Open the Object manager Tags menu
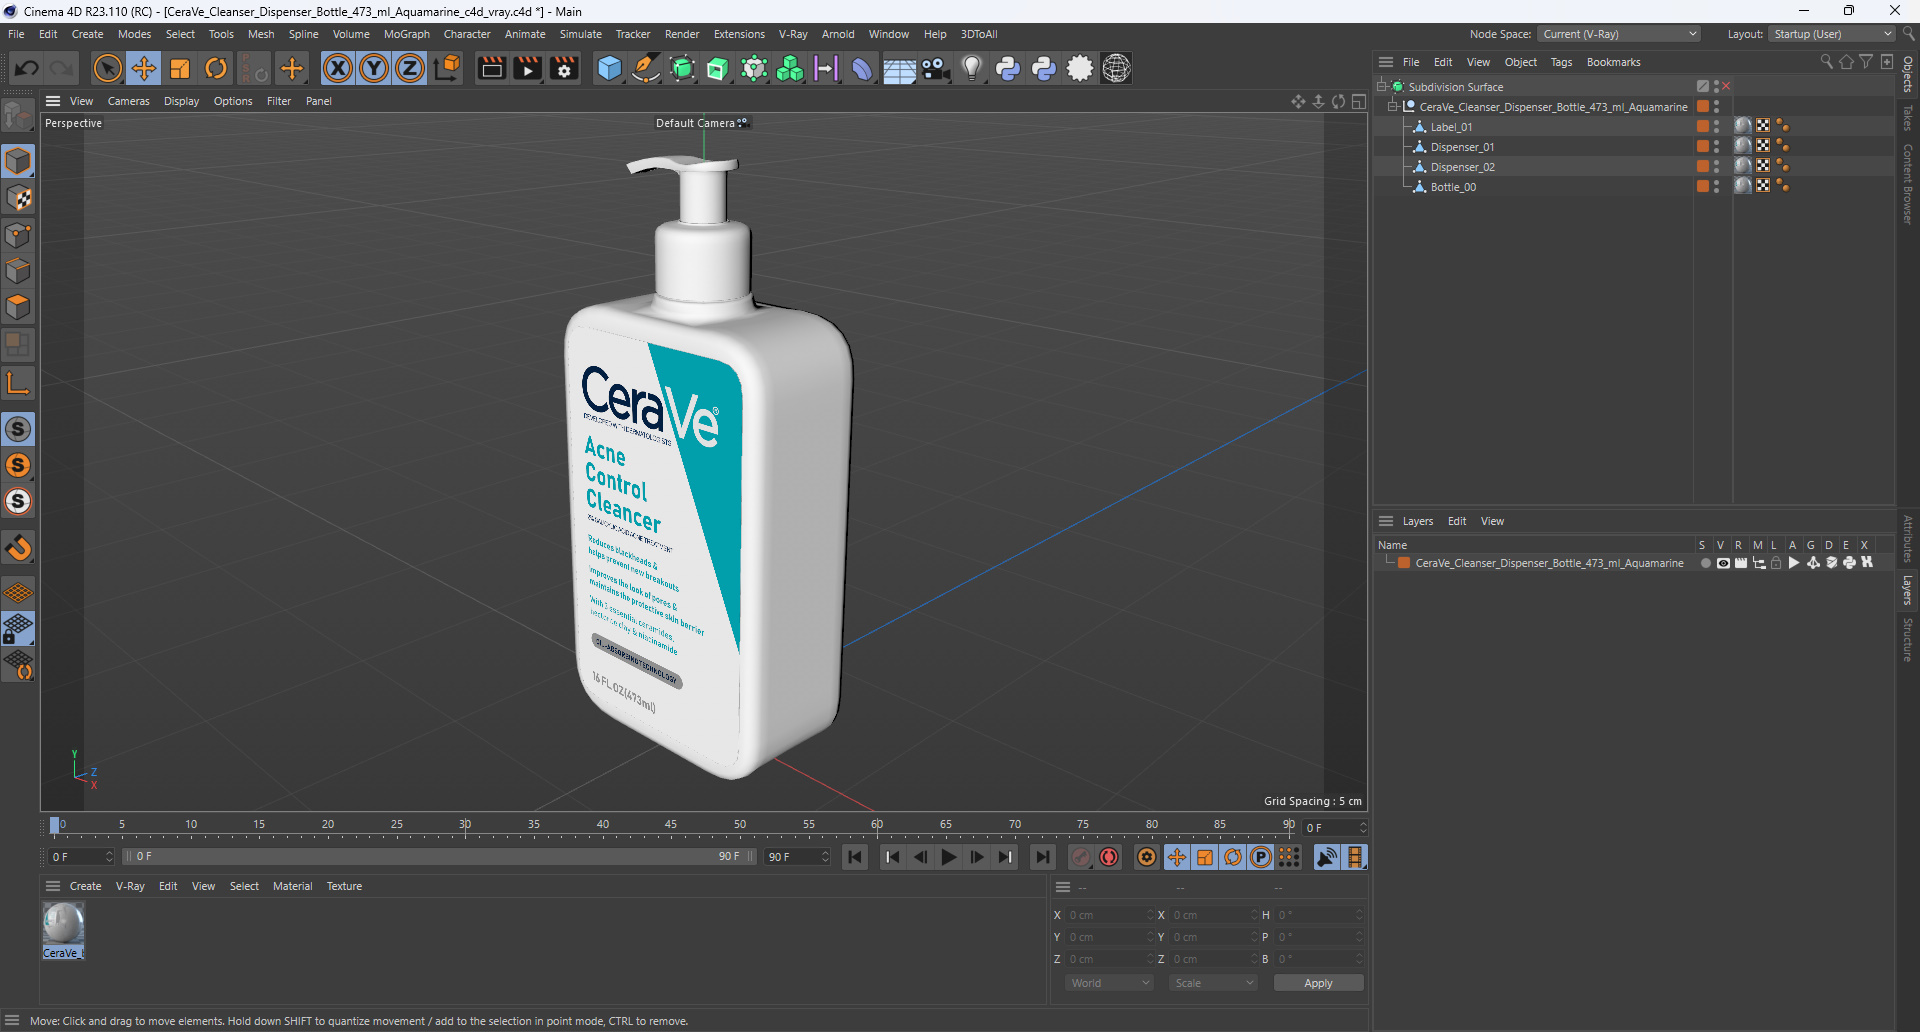 click(1561, 62)
